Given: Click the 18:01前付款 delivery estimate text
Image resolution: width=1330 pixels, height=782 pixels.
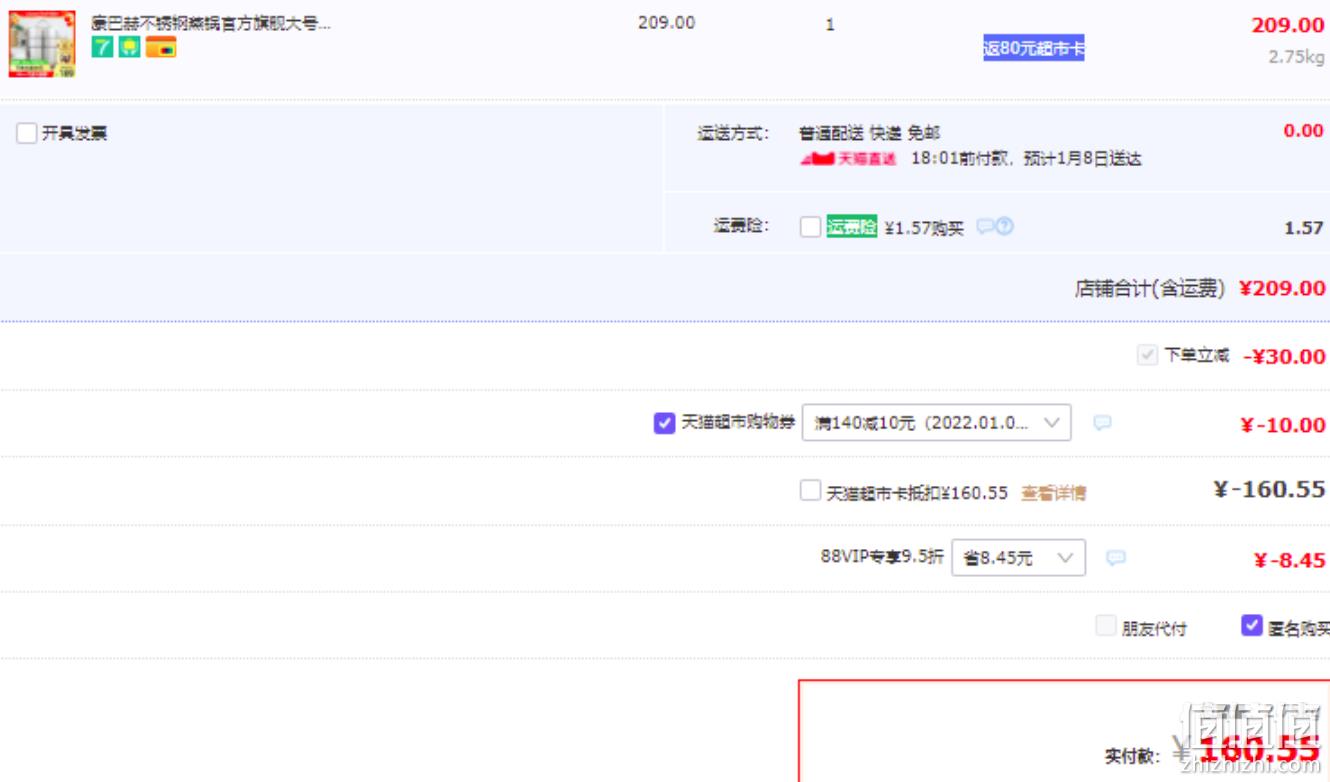Looking at the screenshot, I should [x=1026, y=159].
